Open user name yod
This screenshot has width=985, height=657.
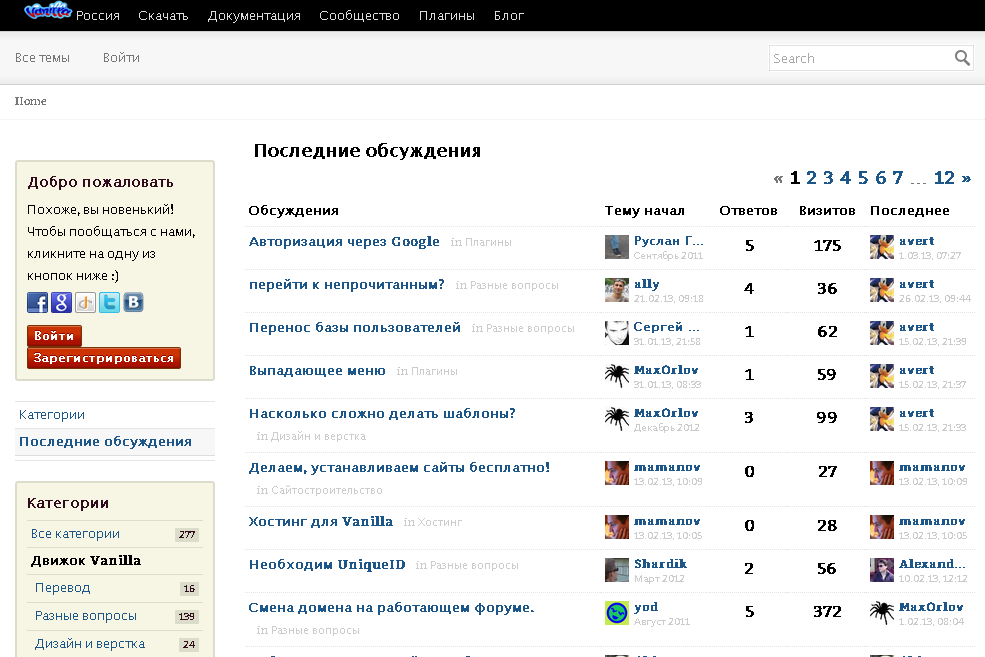pyautogui.click(x=646, y=607)
